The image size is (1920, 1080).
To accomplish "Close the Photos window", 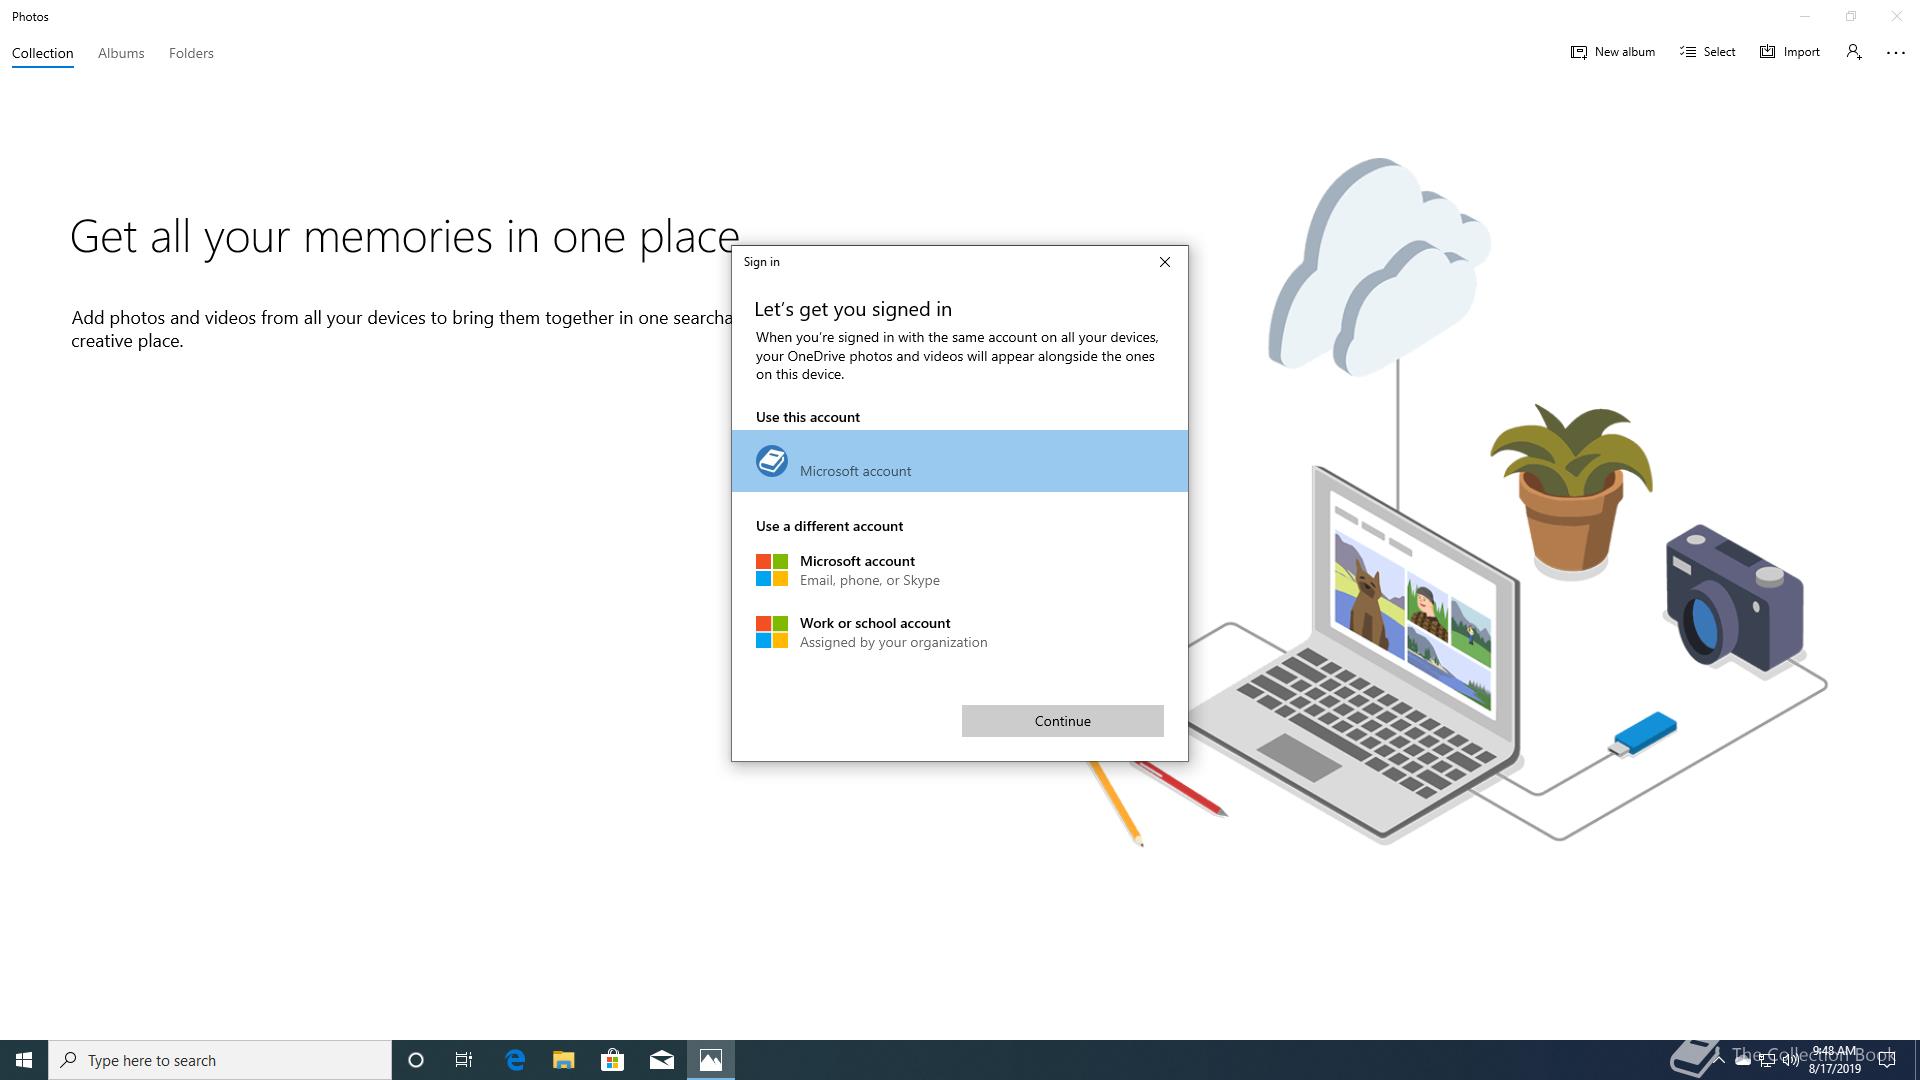I will (1896, 16).
